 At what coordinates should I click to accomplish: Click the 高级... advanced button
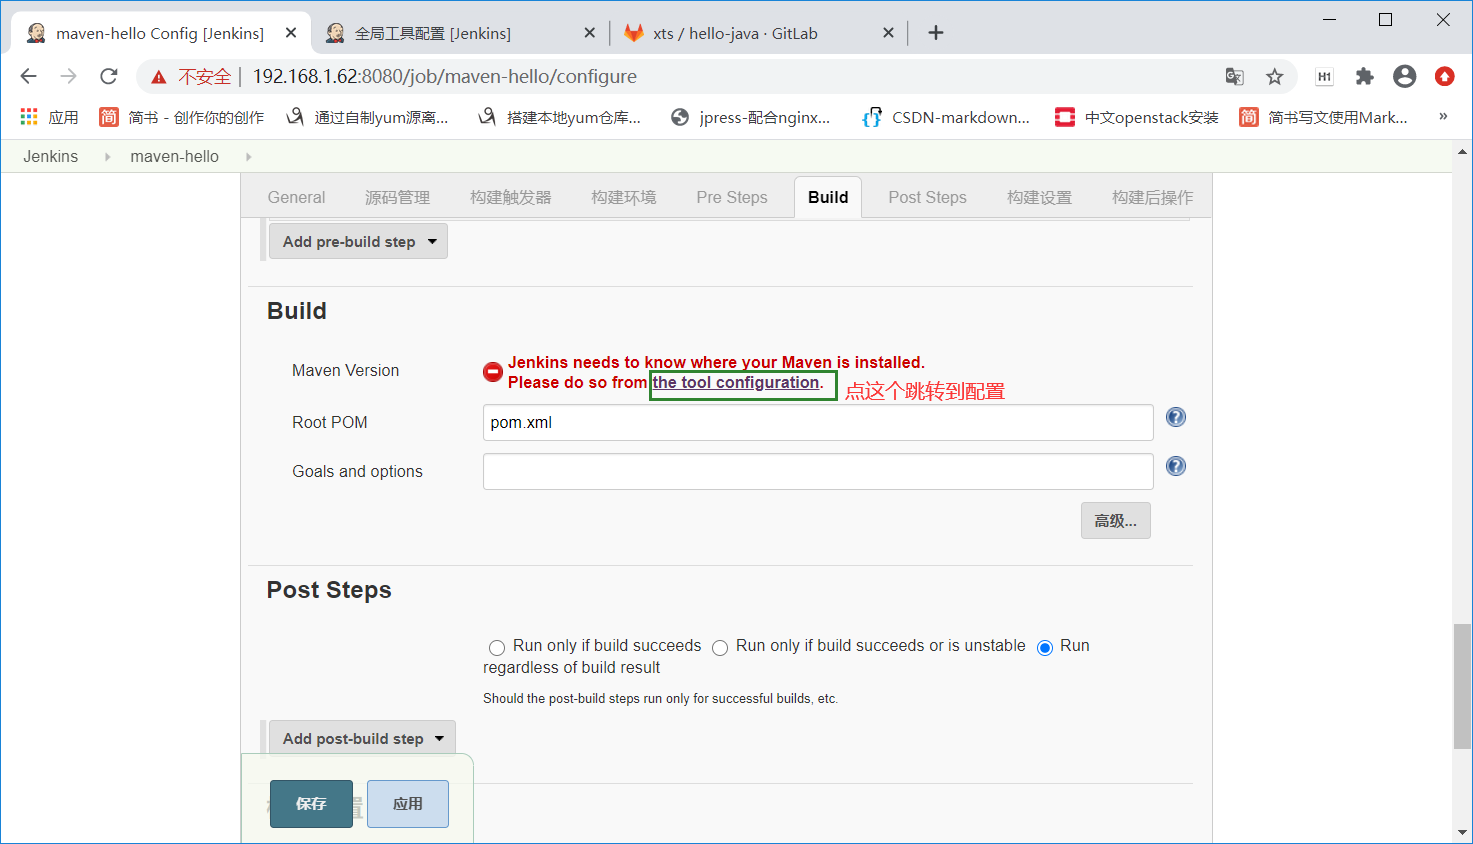[1115, 520]
